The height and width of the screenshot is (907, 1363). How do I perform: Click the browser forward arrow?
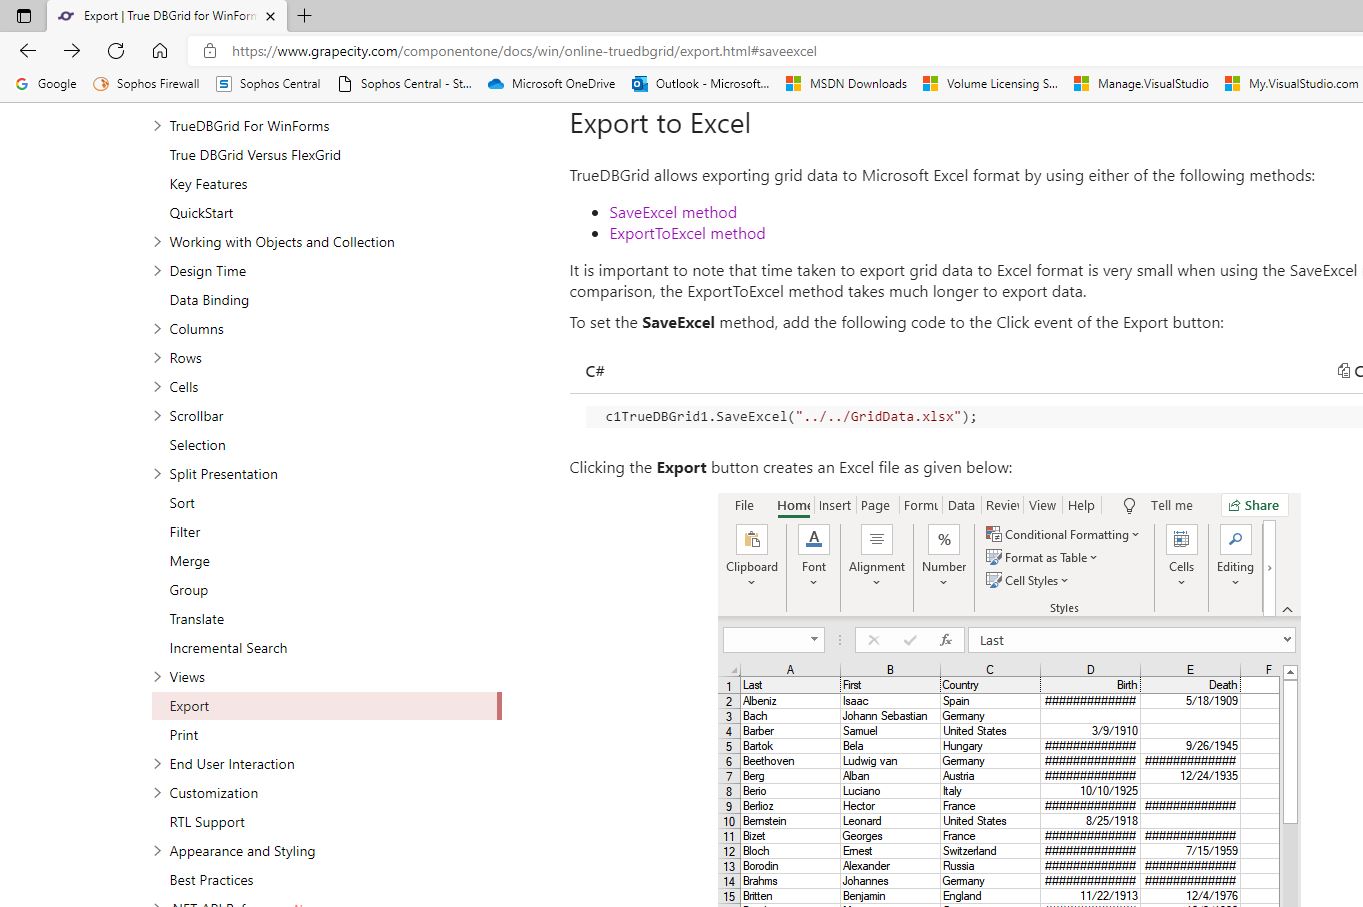[x=72, y=51]
